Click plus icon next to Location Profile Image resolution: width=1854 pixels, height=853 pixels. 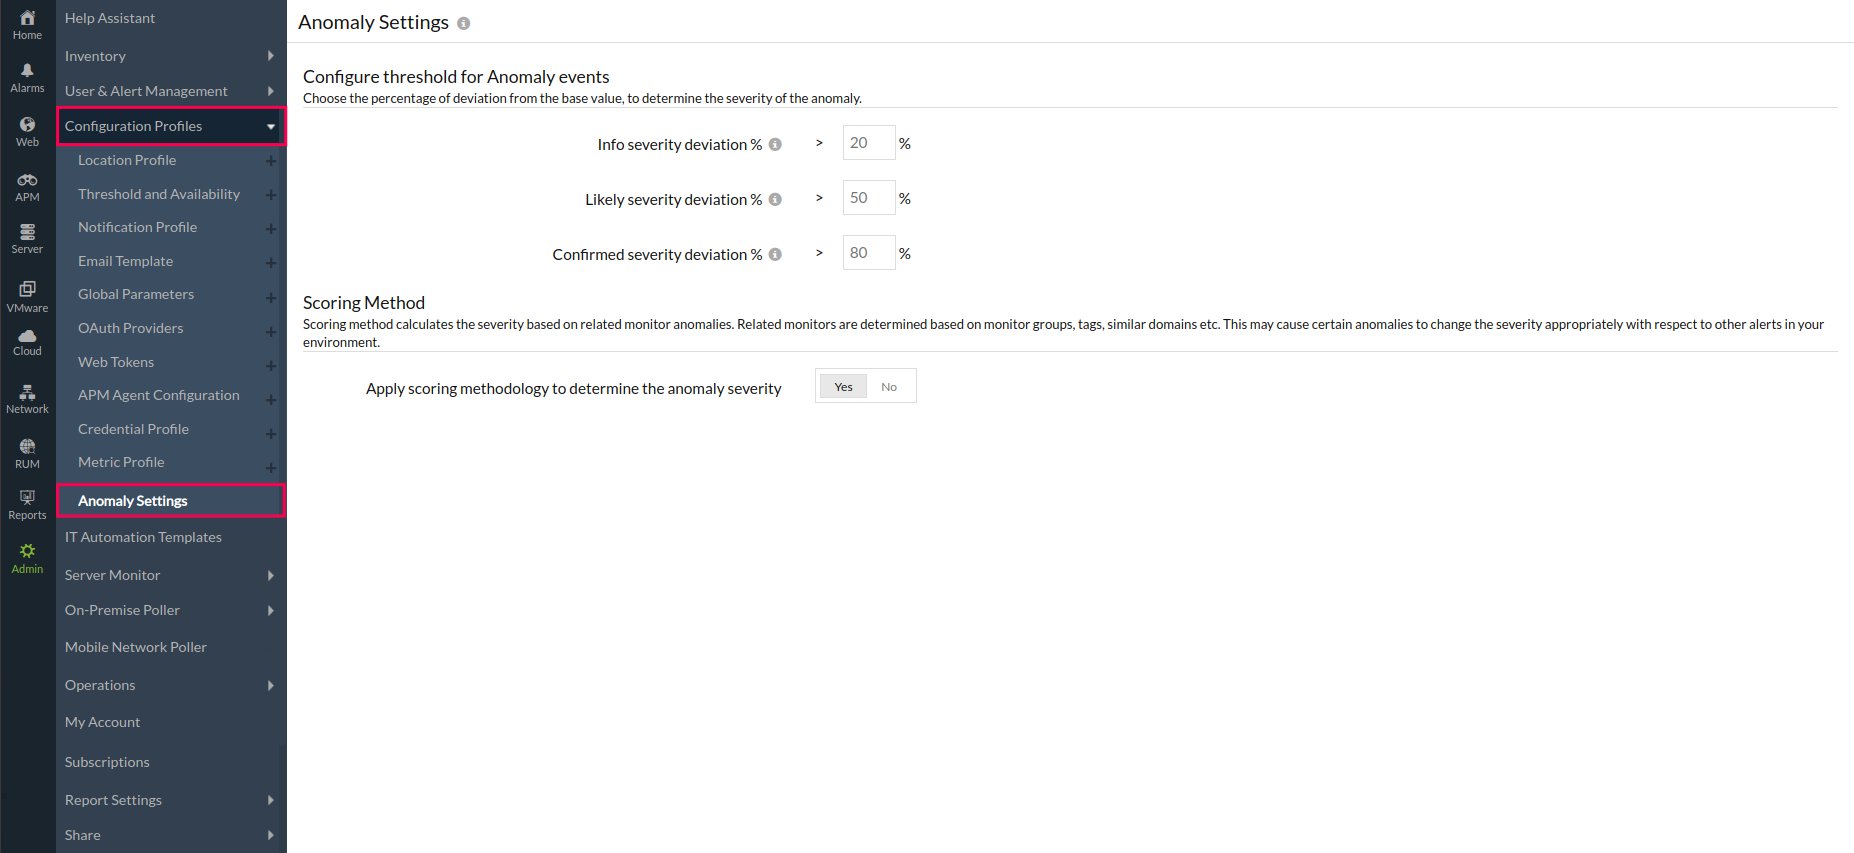(x=271, y=161)
